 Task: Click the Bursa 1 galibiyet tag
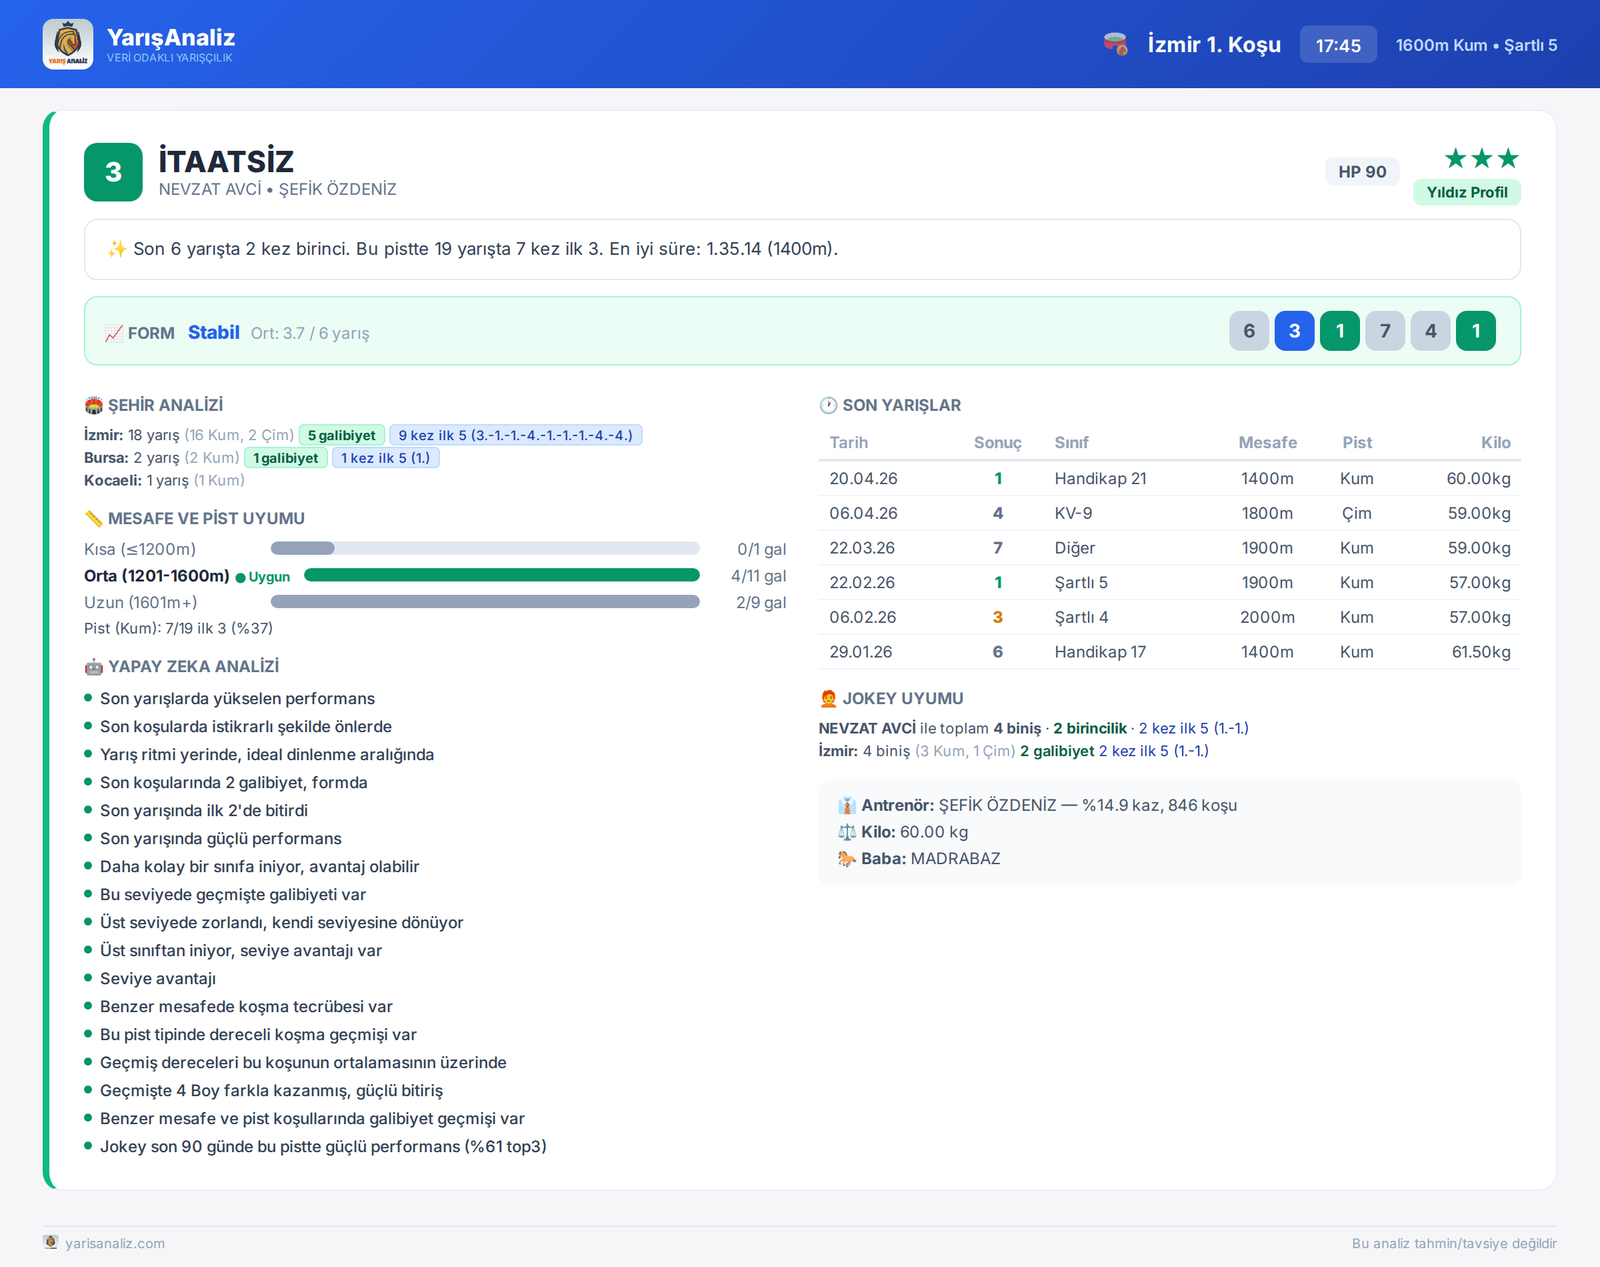tap(286, 458)
